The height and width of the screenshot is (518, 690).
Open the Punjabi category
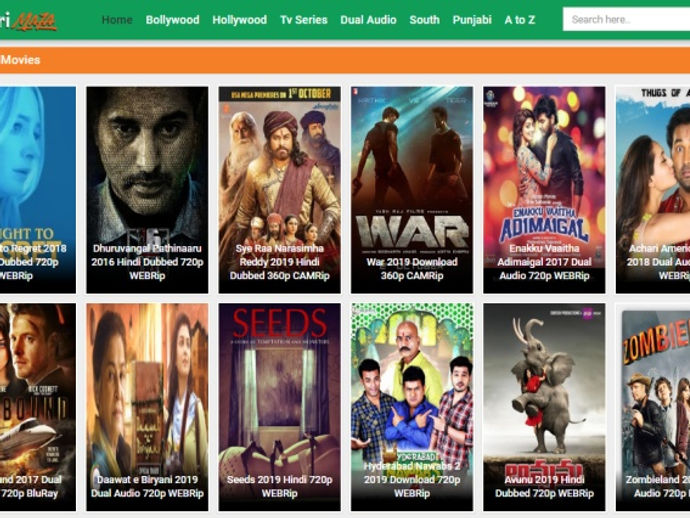pos(472,20)
